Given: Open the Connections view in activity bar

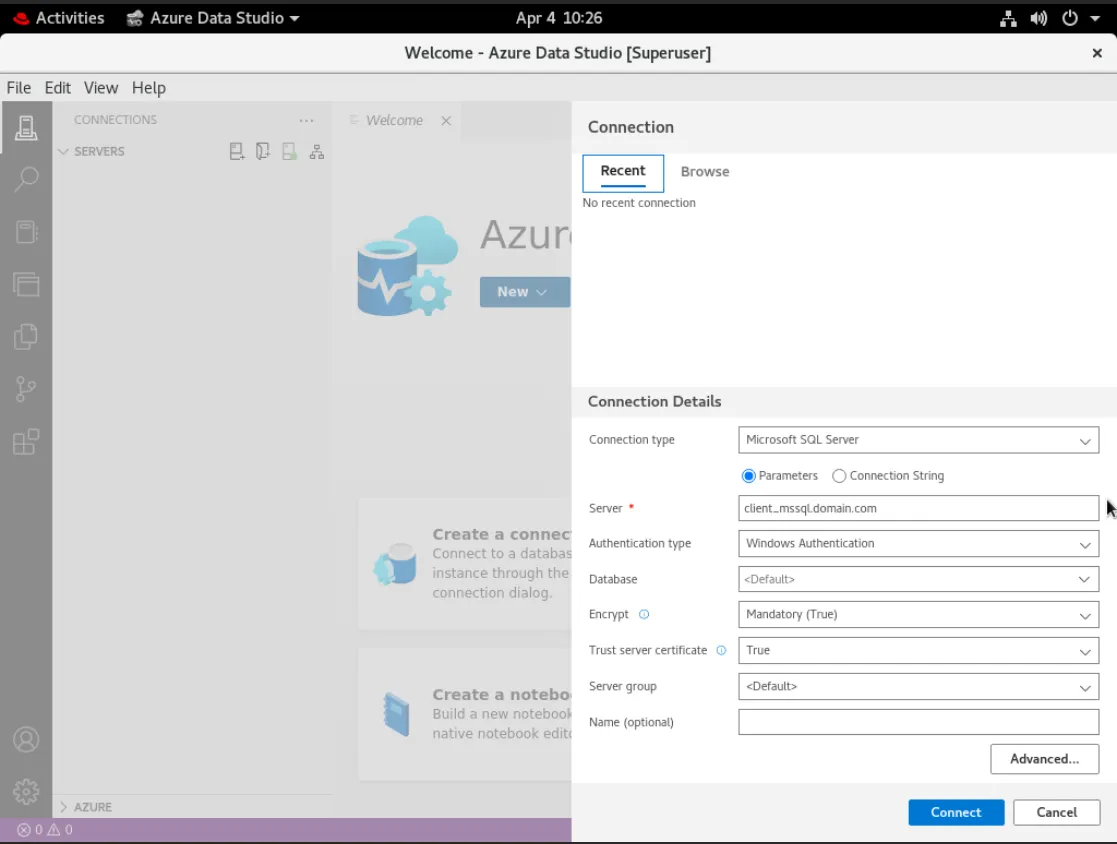Looking at the screenshot, I should (x=26, y=128).
